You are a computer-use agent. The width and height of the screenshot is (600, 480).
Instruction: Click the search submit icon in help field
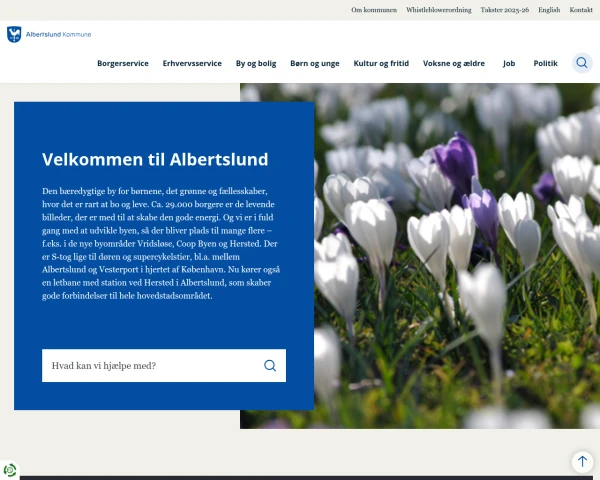click(270, 366)
